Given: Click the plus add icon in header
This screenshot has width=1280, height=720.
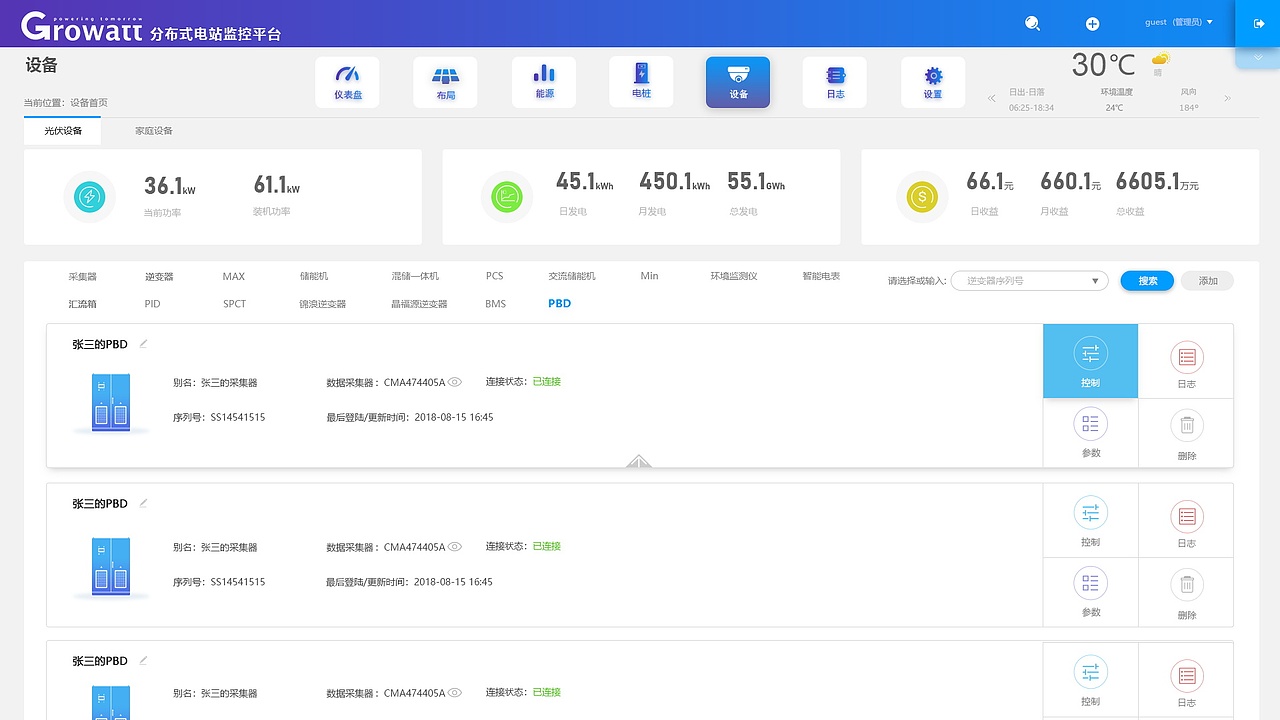Looking at the screenshot, I should click(x=1092, y=24).
